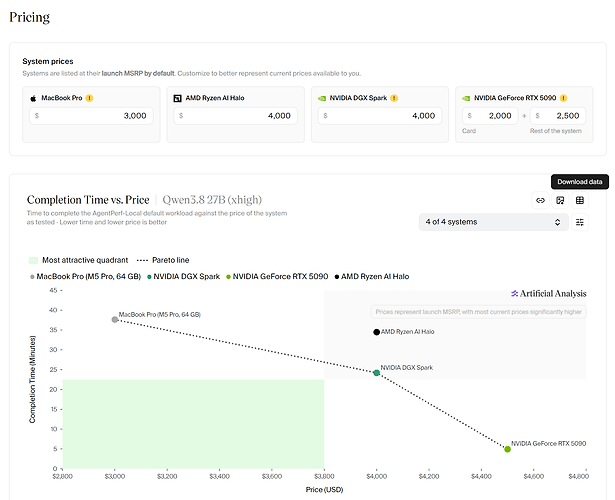
Task: Click the Price (USD) axis label
Action: tap(324, 489)
